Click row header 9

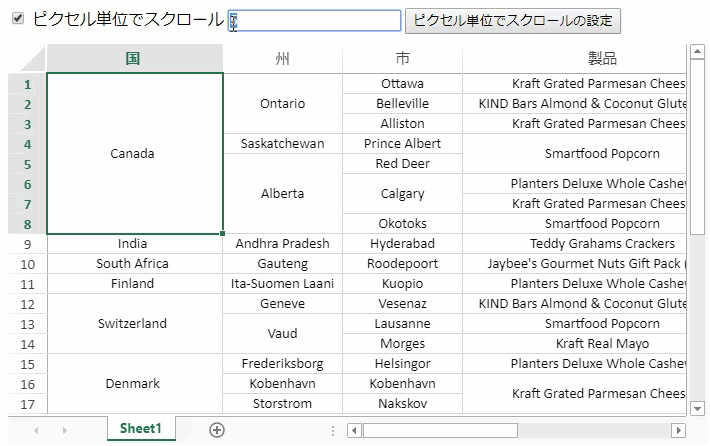point(27,244)
